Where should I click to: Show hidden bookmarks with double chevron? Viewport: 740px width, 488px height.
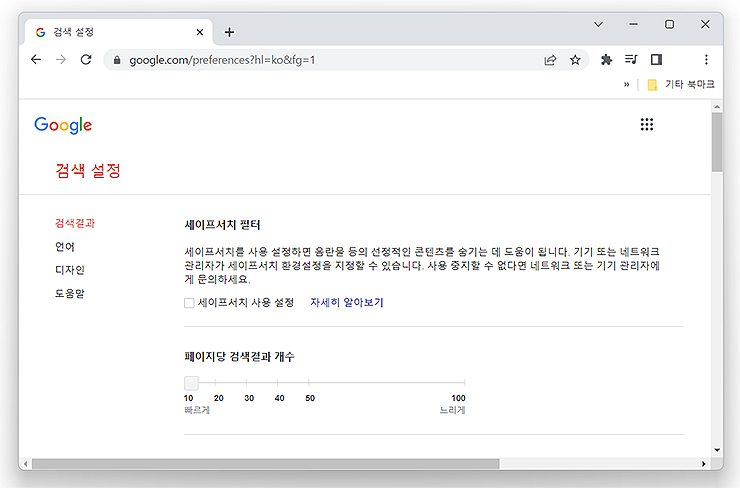[x=626, y=84]
